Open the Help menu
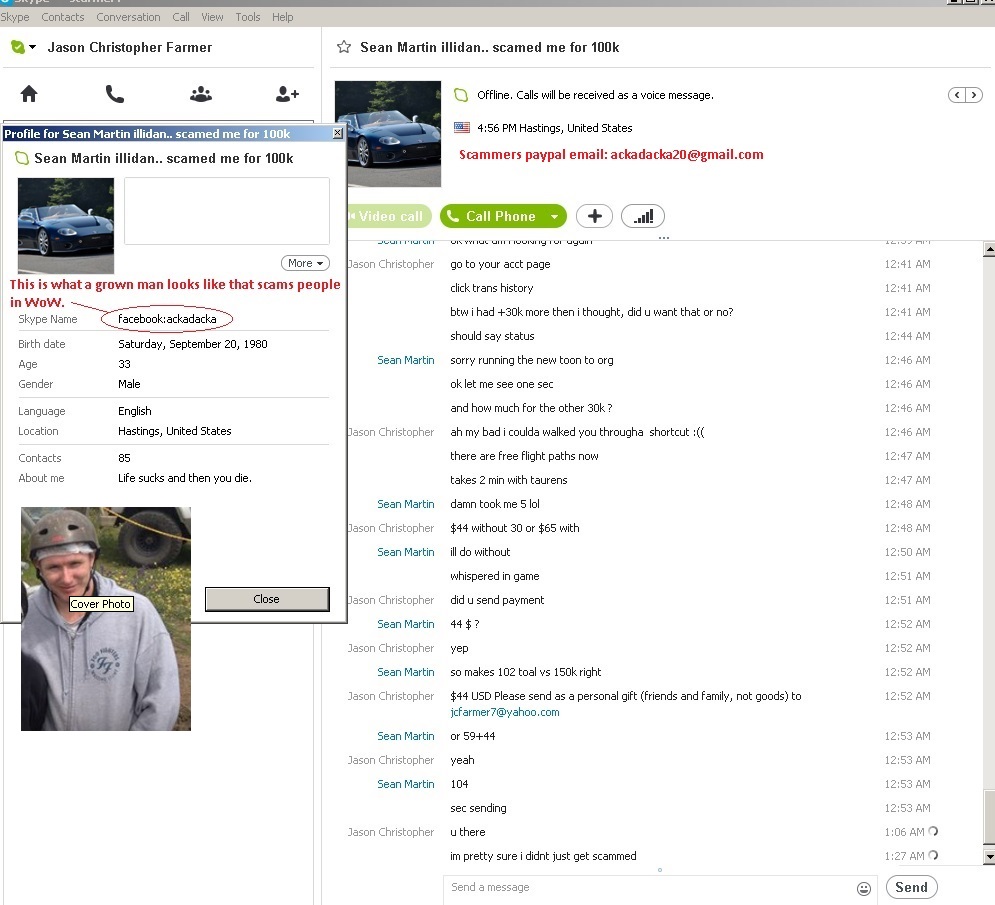 click(282, 17)
